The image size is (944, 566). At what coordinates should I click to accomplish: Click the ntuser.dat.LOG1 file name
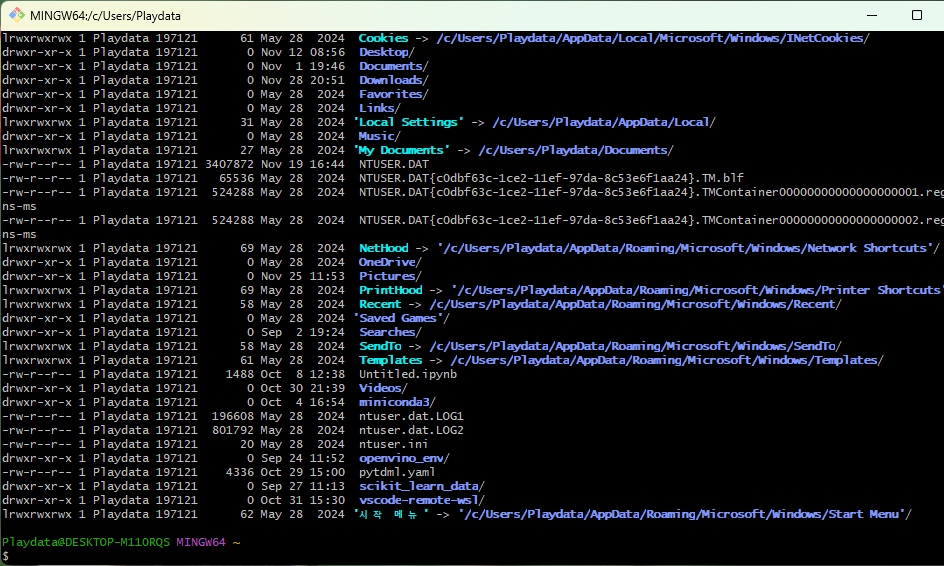click(x=411, y=416)
